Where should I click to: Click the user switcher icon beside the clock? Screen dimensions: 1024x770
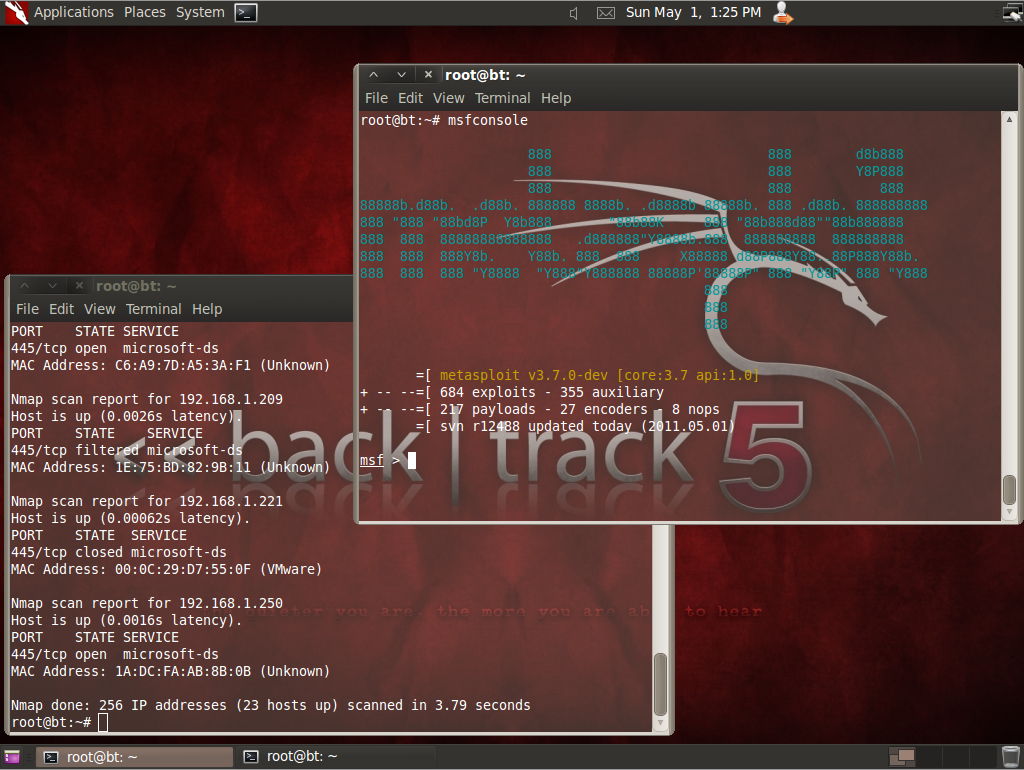[x=781, y=13]
